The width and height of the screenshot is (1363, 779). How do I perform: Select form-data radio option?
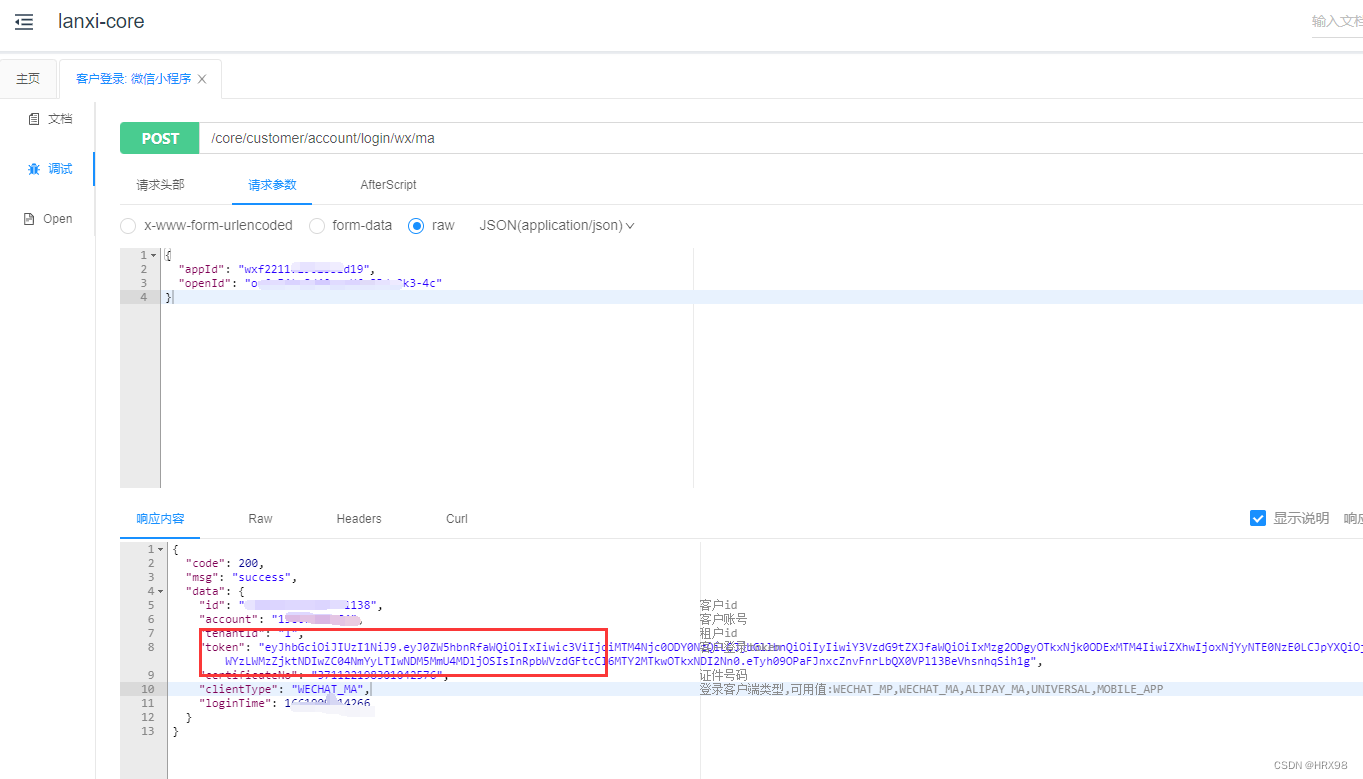click(317, 226)
